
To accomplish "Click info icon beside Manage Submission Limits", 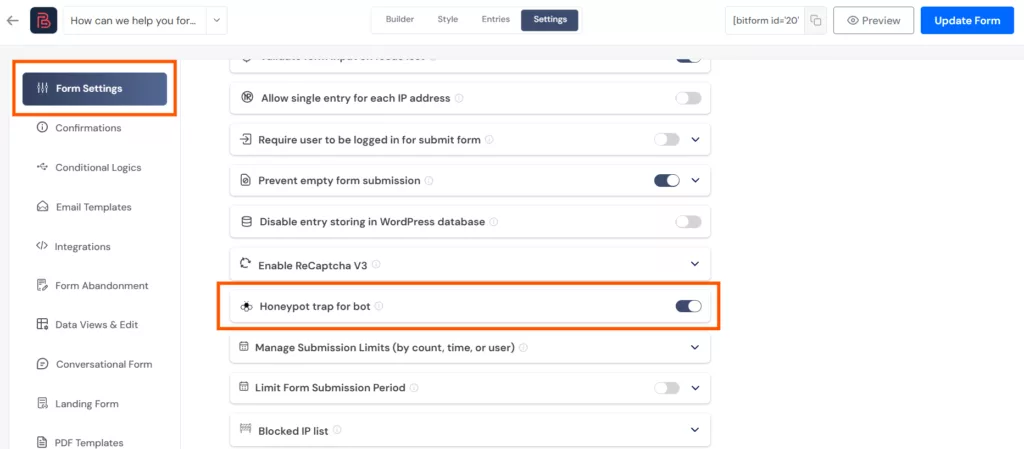I will pos(524,347).
